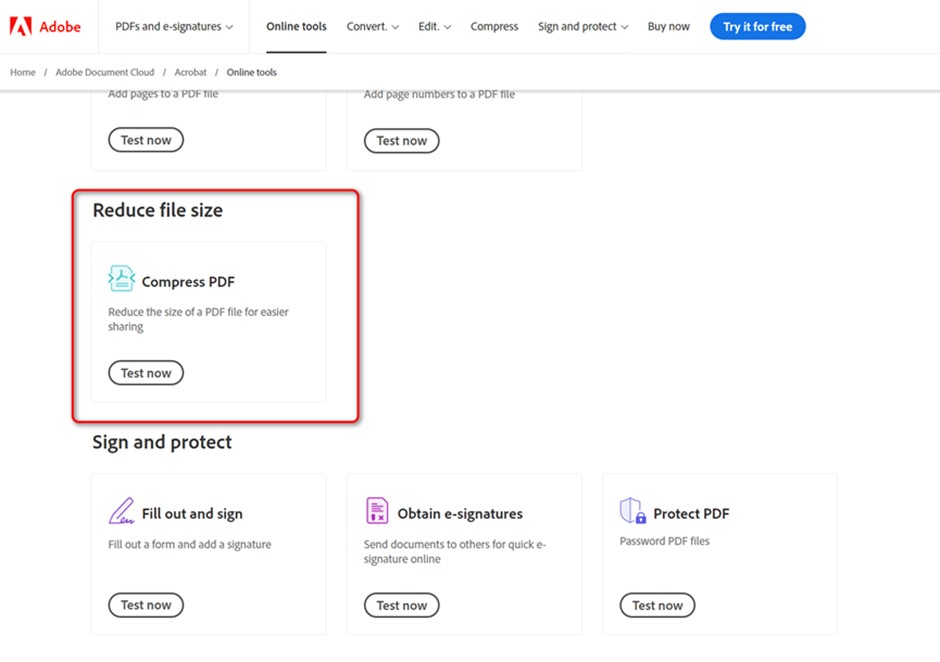Expand the Edit dropdown menu

click(x=434, y=26)
